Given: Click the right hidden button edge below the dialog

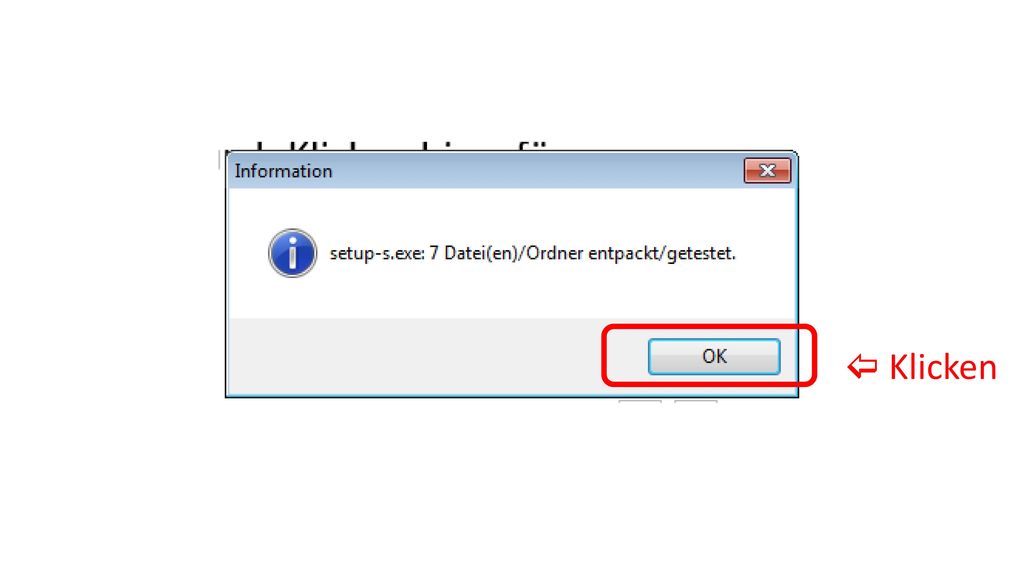Looking at the screenshot, I should (x=696, y=401).
